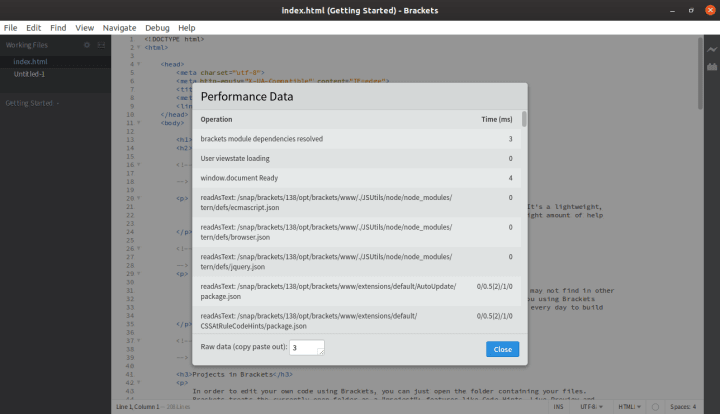Open the Help menu

[x=186, y=28]
